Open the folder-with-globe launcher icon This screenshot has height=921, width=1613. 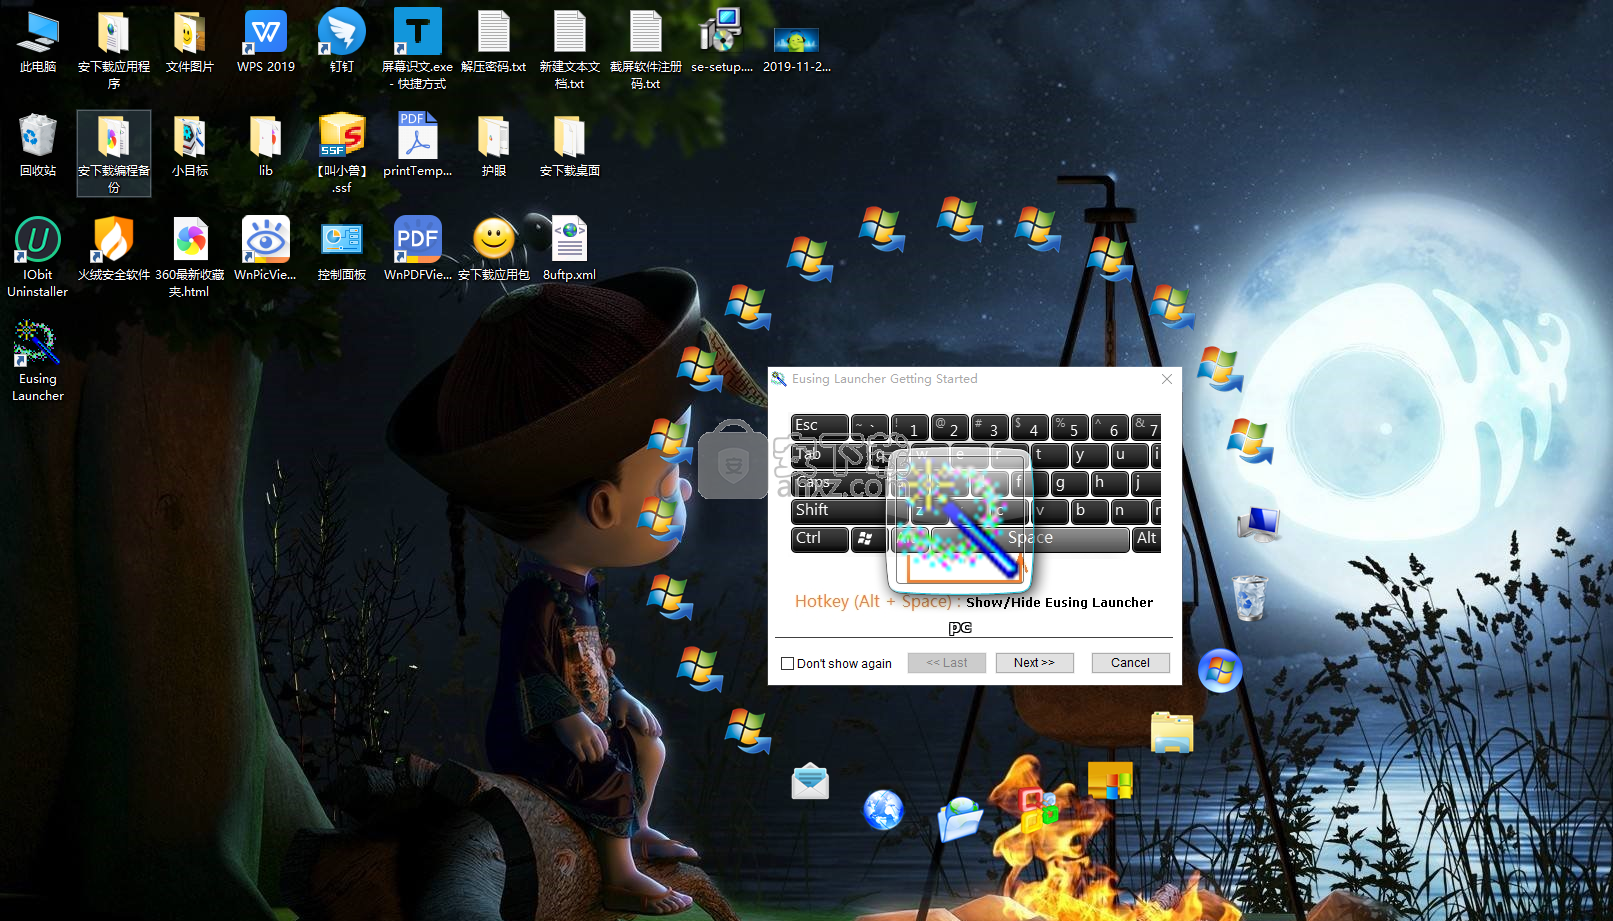pos(960,818)
